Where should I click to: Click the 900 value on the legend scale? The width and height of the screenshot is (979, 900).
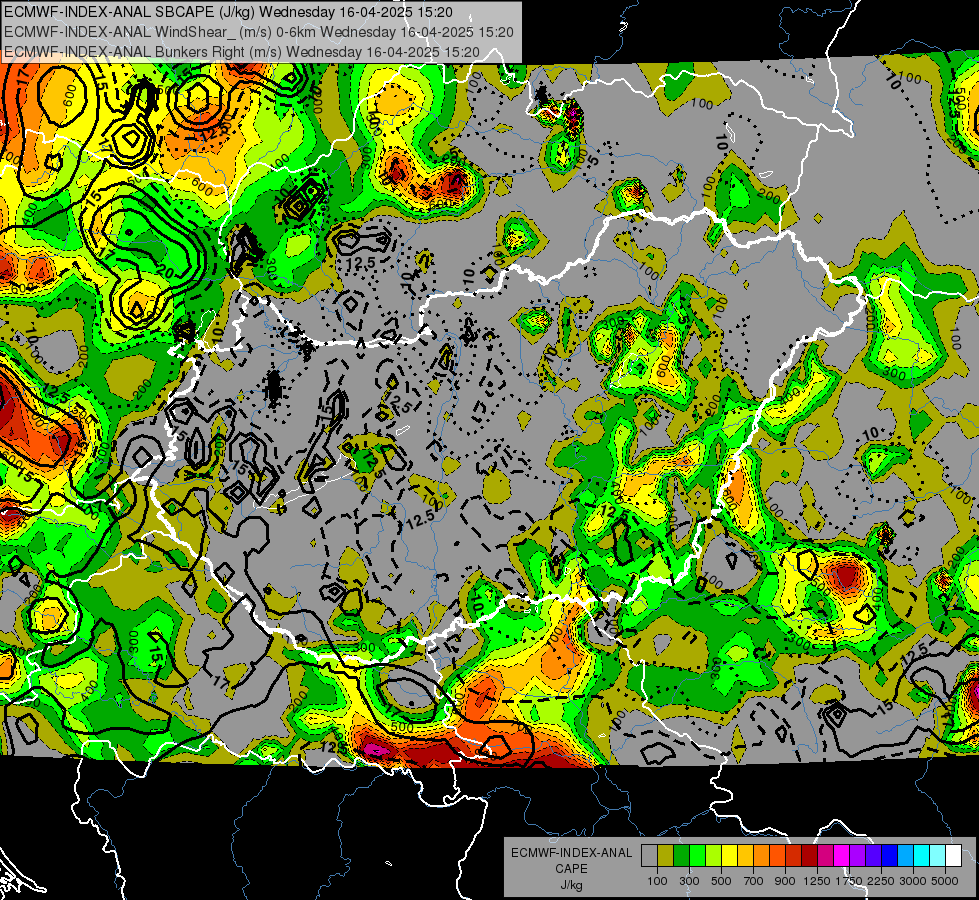point(785,881)
